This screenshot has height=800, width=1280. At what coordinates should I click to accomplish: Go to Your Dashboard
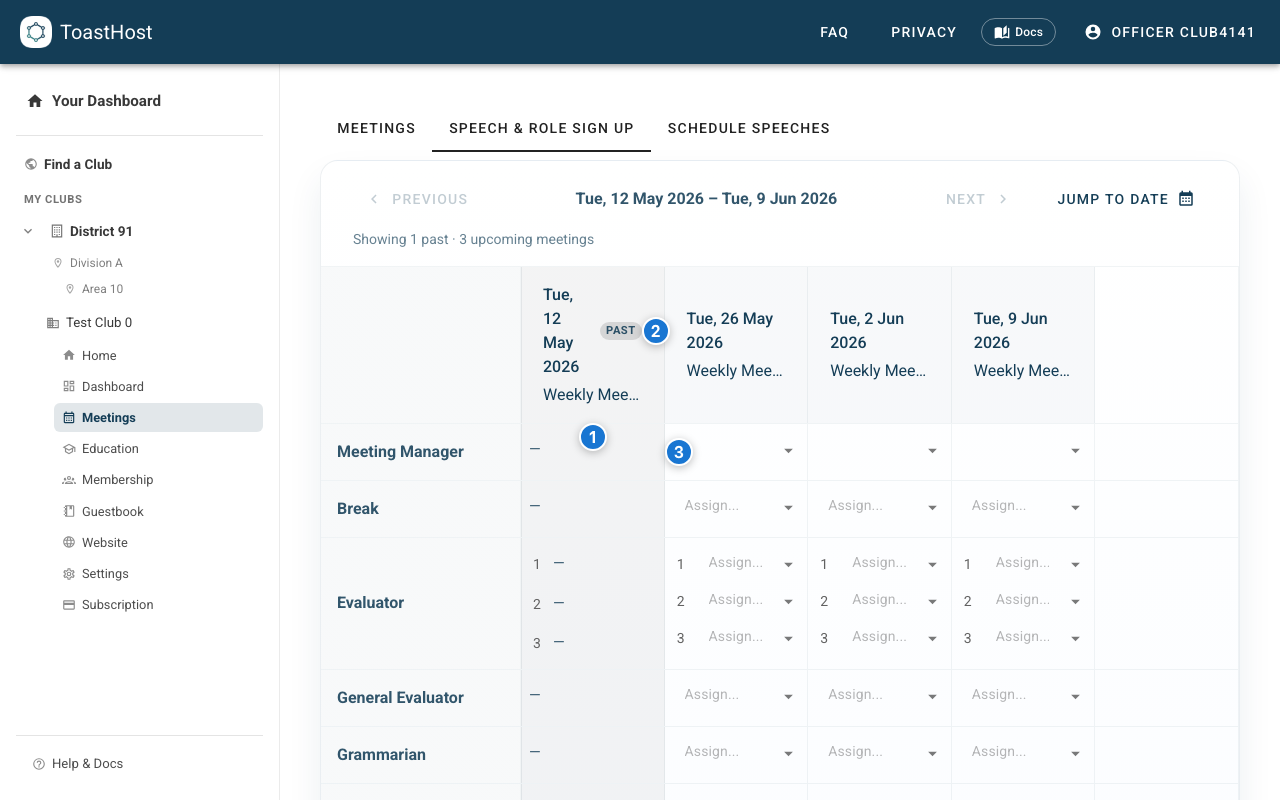coord(106,101)
